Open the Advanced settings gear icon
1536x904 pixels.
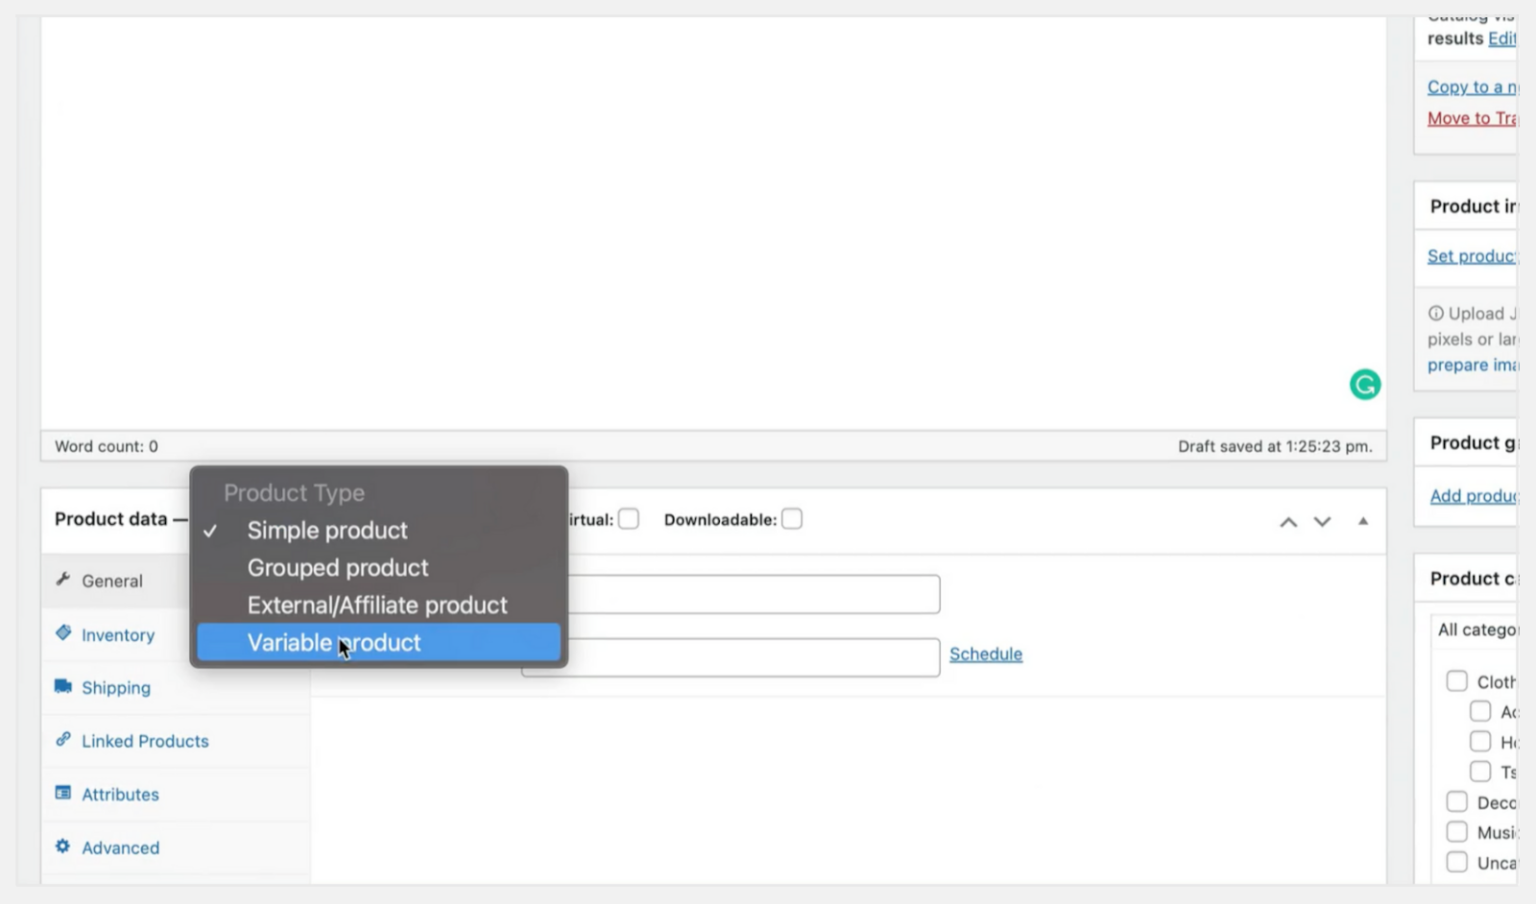tap(62, 847)
